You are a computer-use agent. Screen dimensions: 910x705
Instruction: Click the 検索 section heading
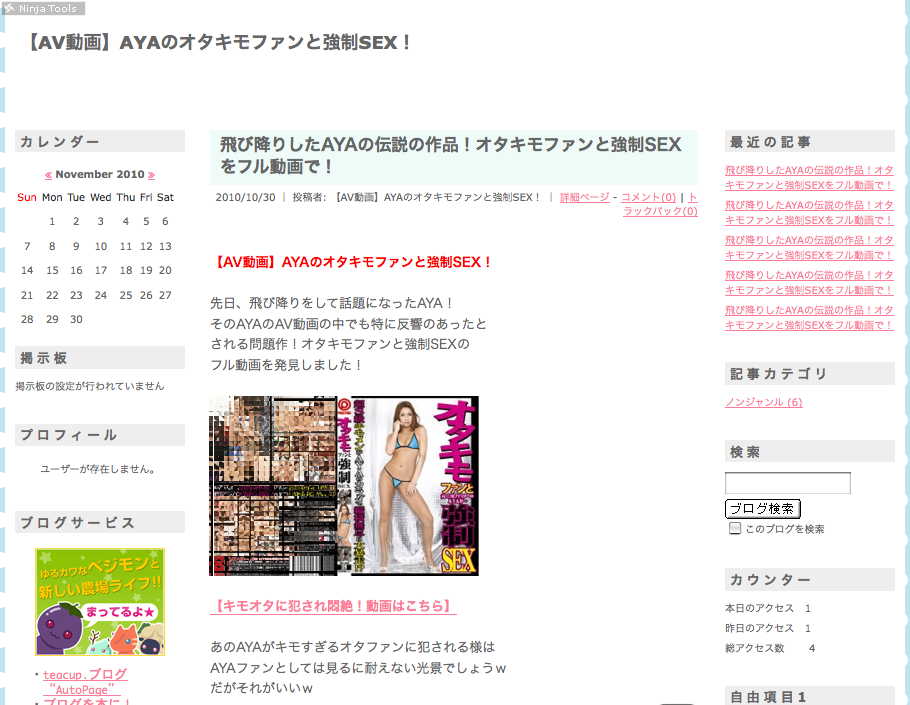pyautogui.click(x=810, y=451)
